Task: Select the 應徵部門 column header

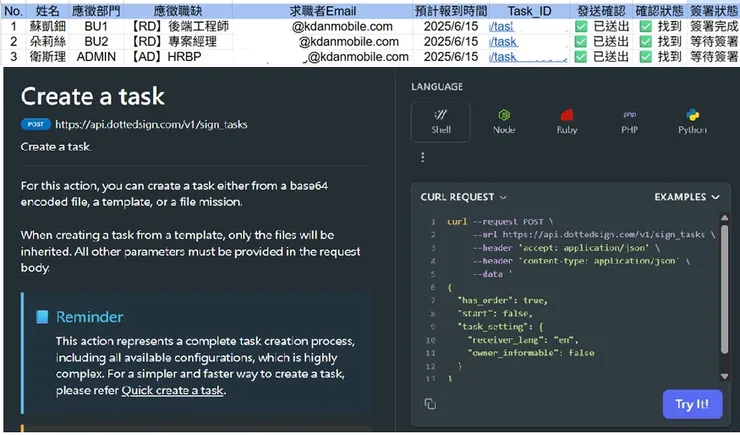Action: pyautogui.click(x=96, y=11)
